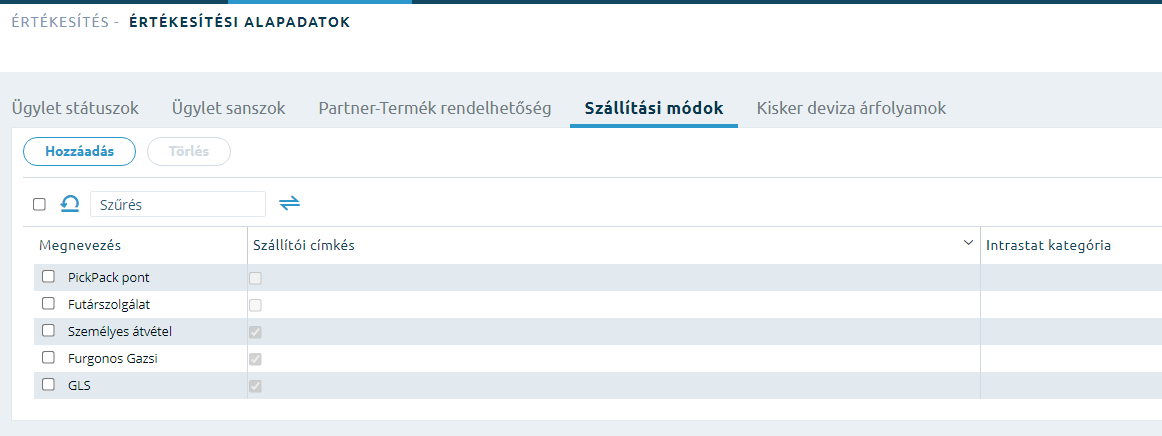Click the reset filter undo icon
This screenshot has width=1162, height=436.
(x=70, y=204)
